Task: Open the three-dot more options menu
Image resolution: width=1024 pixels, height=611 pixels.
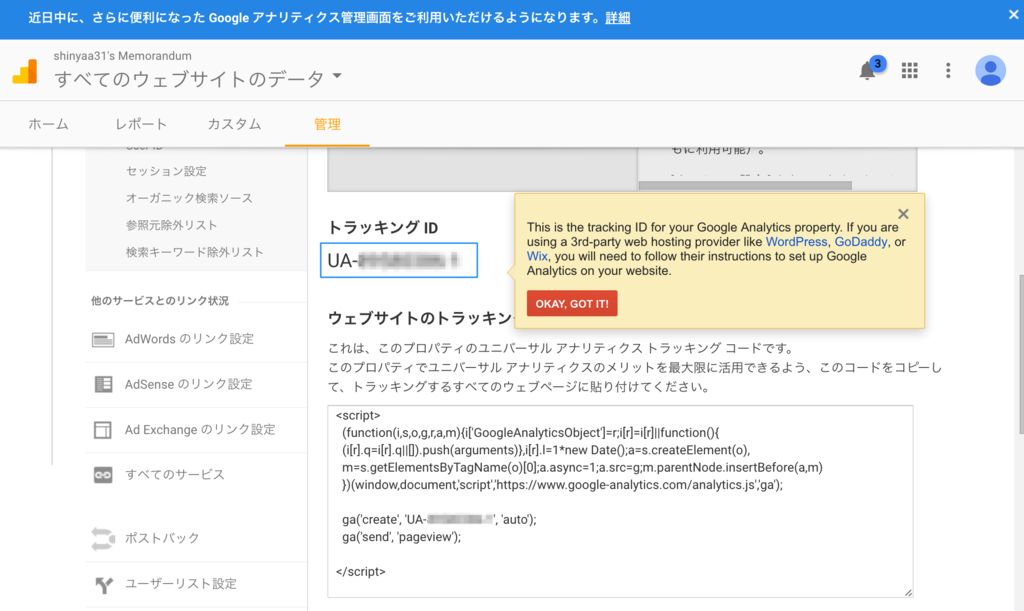Action: pyautogui.click(x=948, y=70)
